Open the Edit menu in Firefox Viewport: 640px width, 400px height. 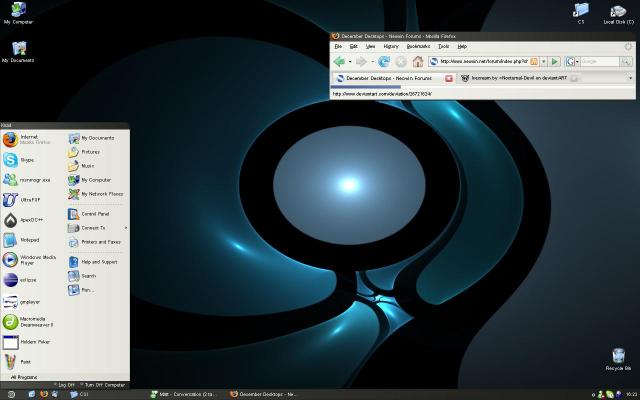tap(353, 47)
